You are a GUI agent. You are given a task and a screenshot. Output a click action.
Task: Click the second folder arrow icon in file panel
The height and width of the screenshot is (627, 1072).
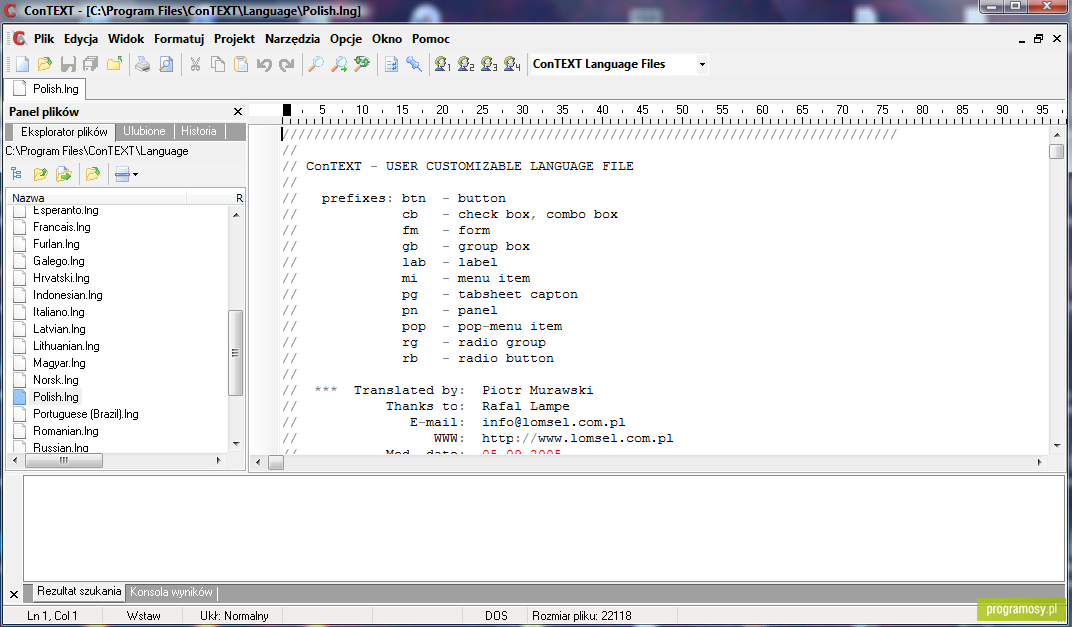(x=64, y=174)
